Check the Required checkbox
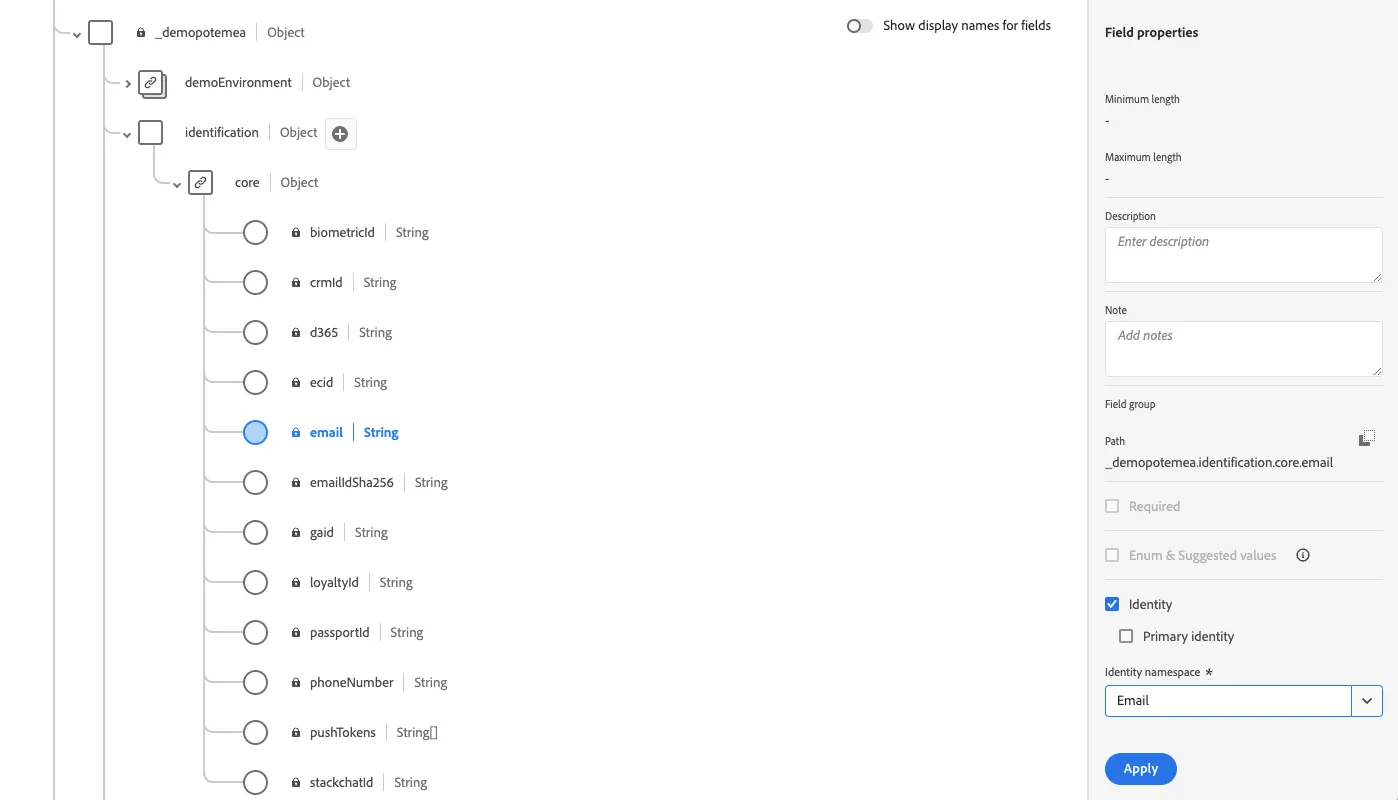 (1112, 506)
